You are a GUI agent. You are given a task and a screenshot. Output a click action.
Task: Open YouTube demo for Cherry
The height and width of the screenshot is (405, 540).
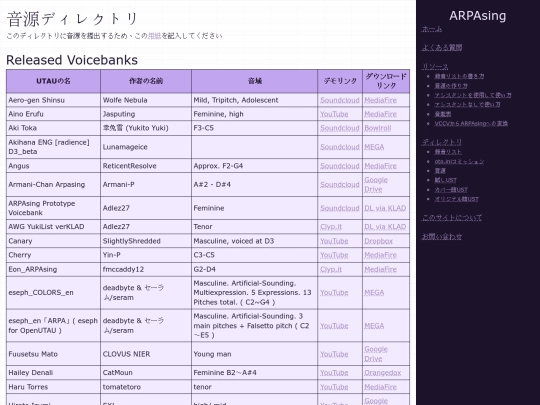pos(334,255)
